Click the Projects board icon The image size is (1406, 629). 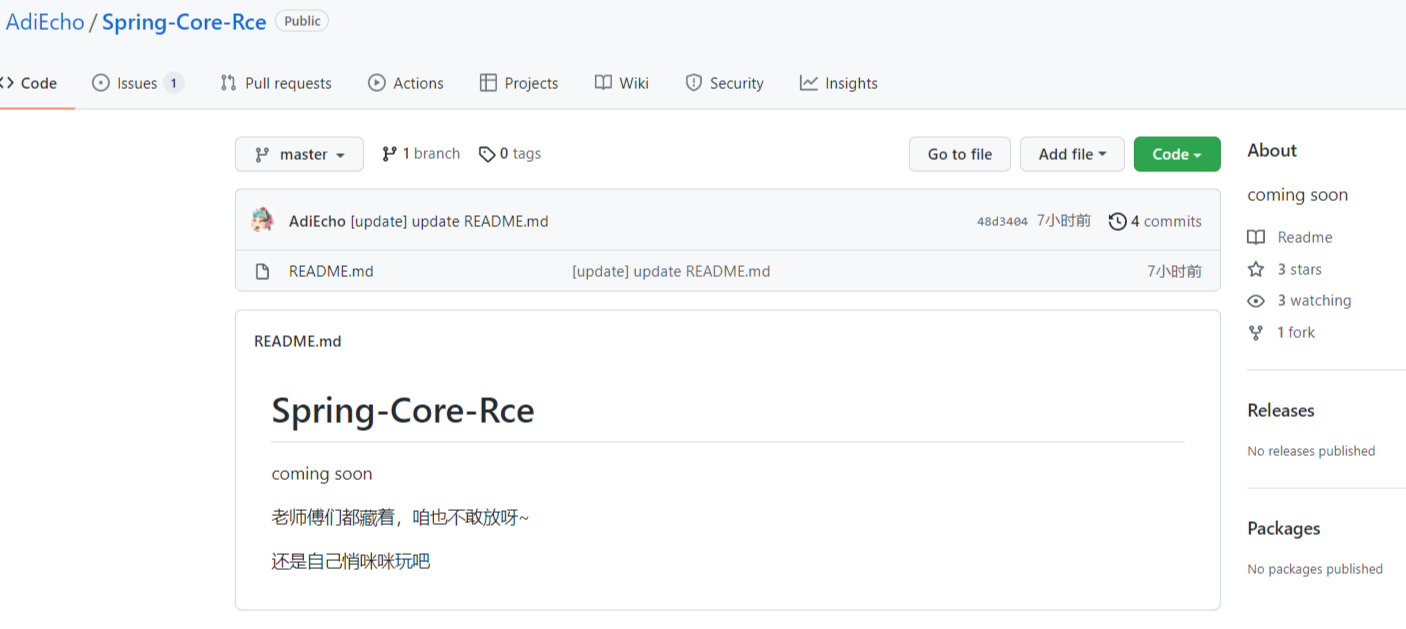click(488, 83)
